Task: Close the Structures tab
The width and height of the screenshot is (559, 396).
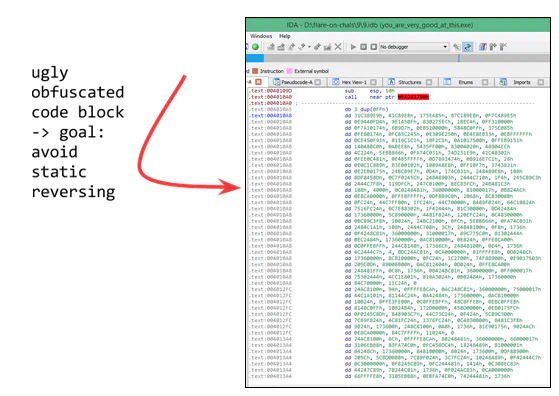Action: pos(429,82)
